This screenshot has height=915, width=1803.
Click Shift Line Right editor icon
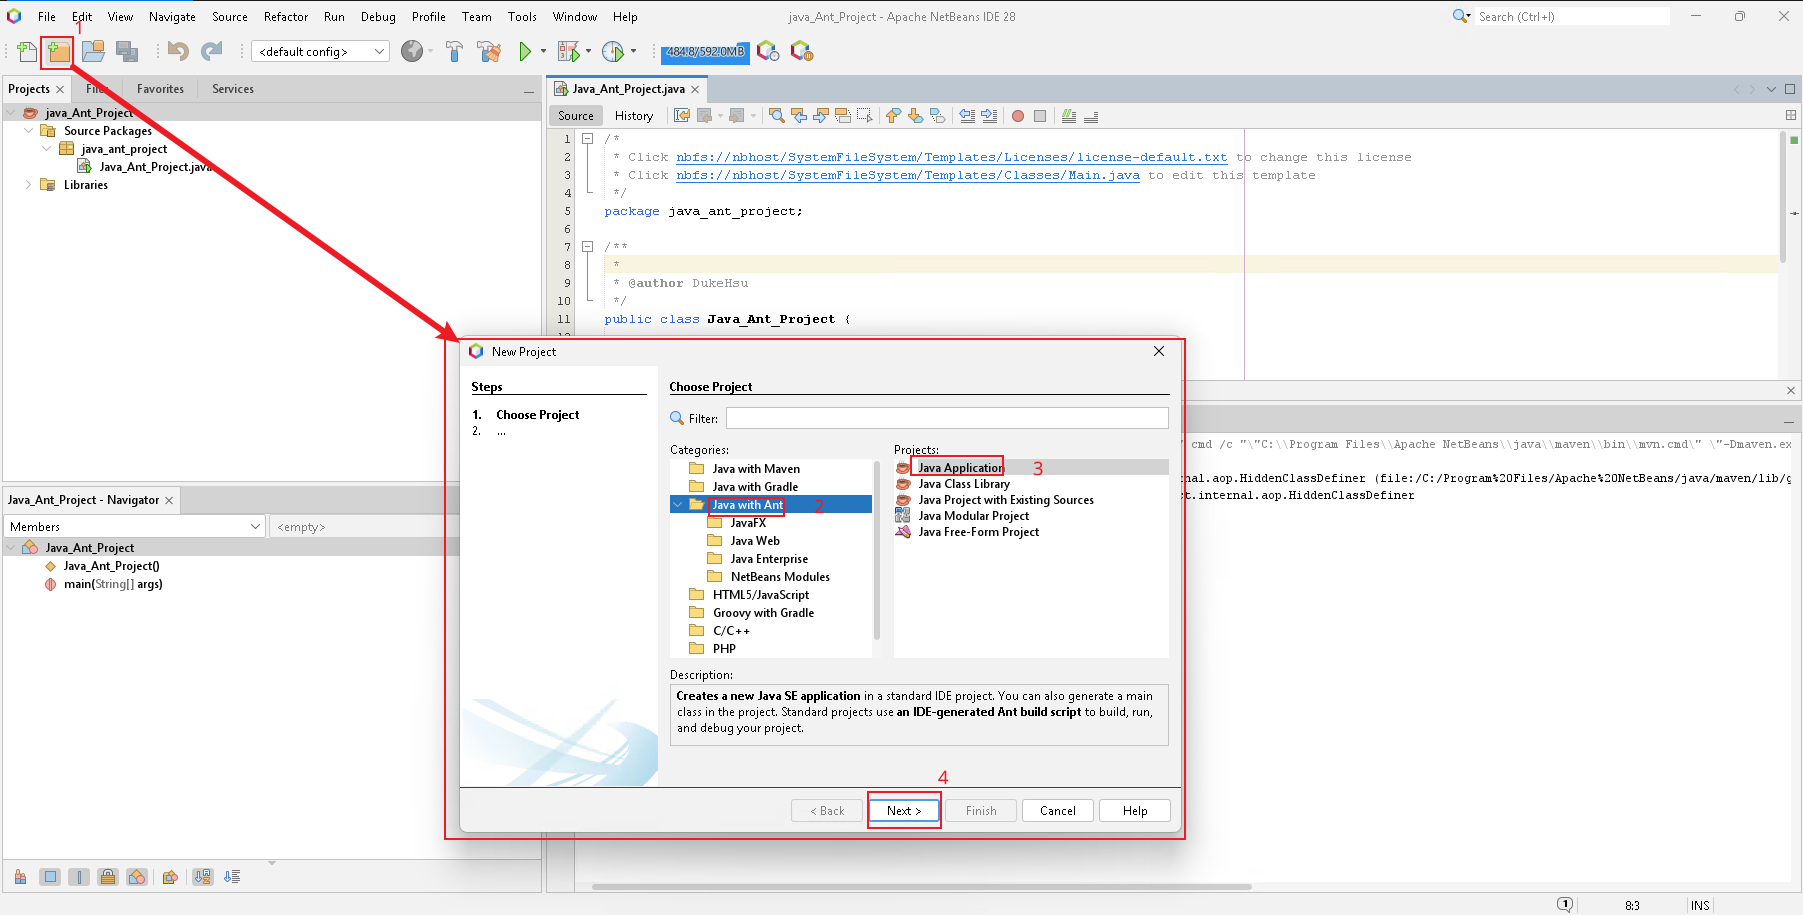point(989,116)
